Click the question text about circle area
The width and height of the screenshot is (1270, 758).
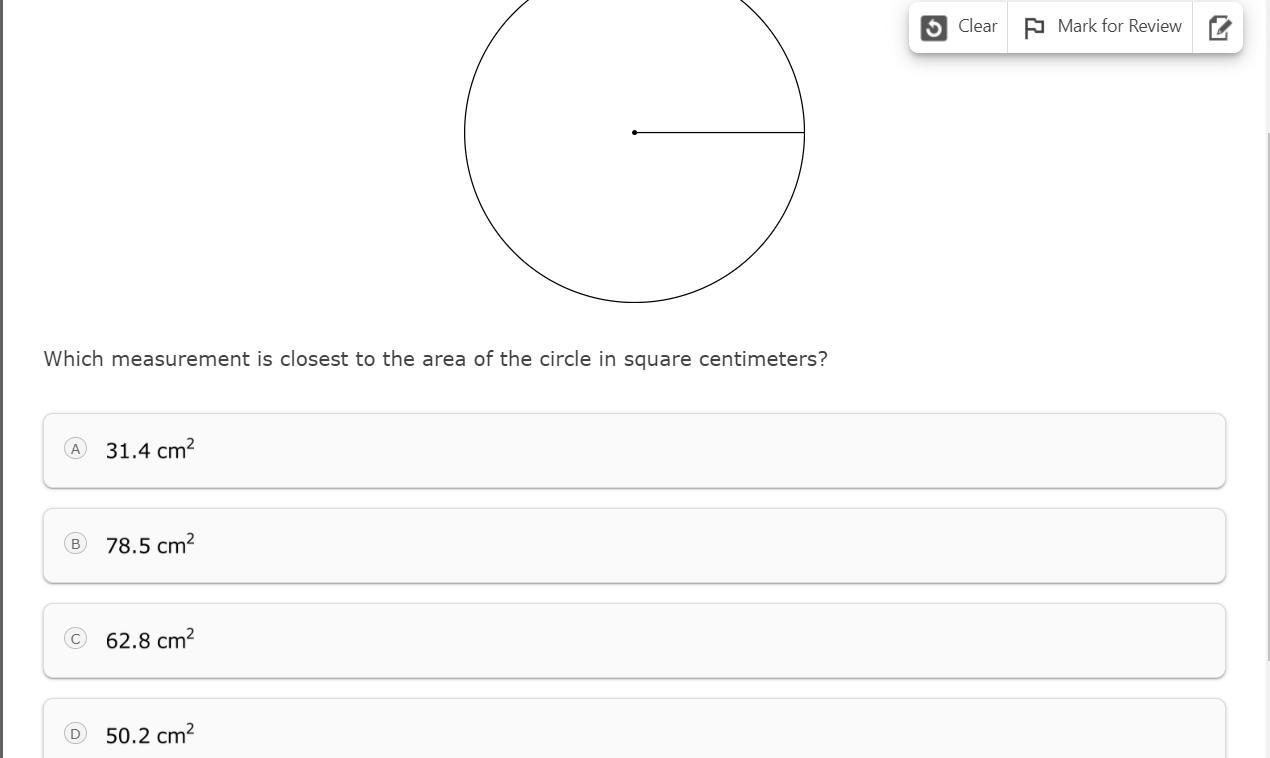435,359
